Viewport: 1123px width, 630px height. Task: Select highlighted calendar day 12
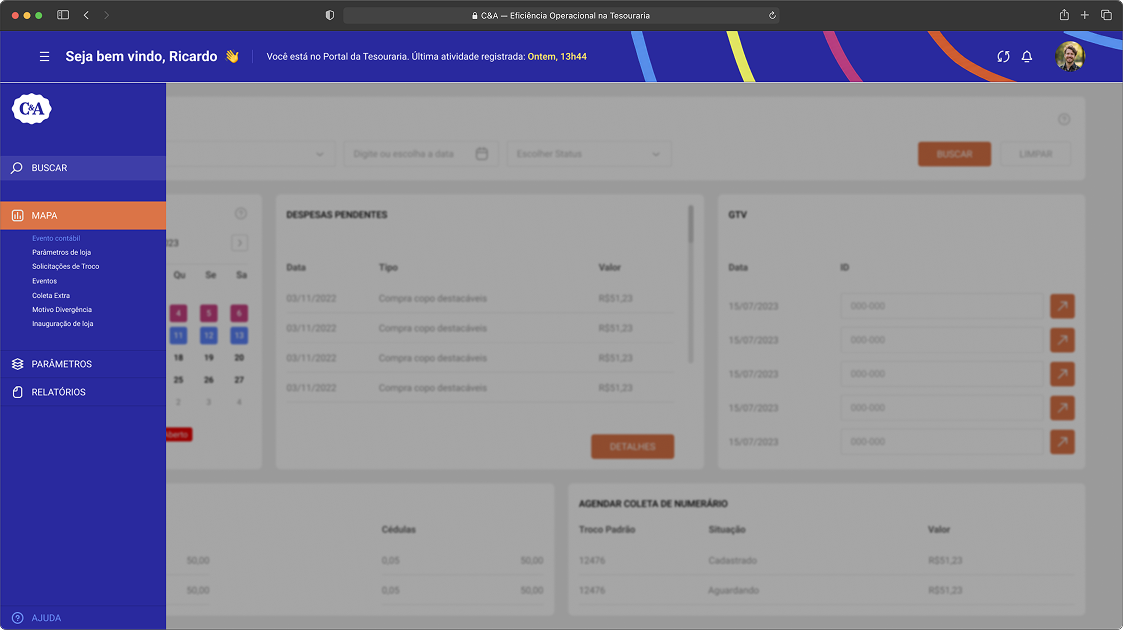(208, 335)
